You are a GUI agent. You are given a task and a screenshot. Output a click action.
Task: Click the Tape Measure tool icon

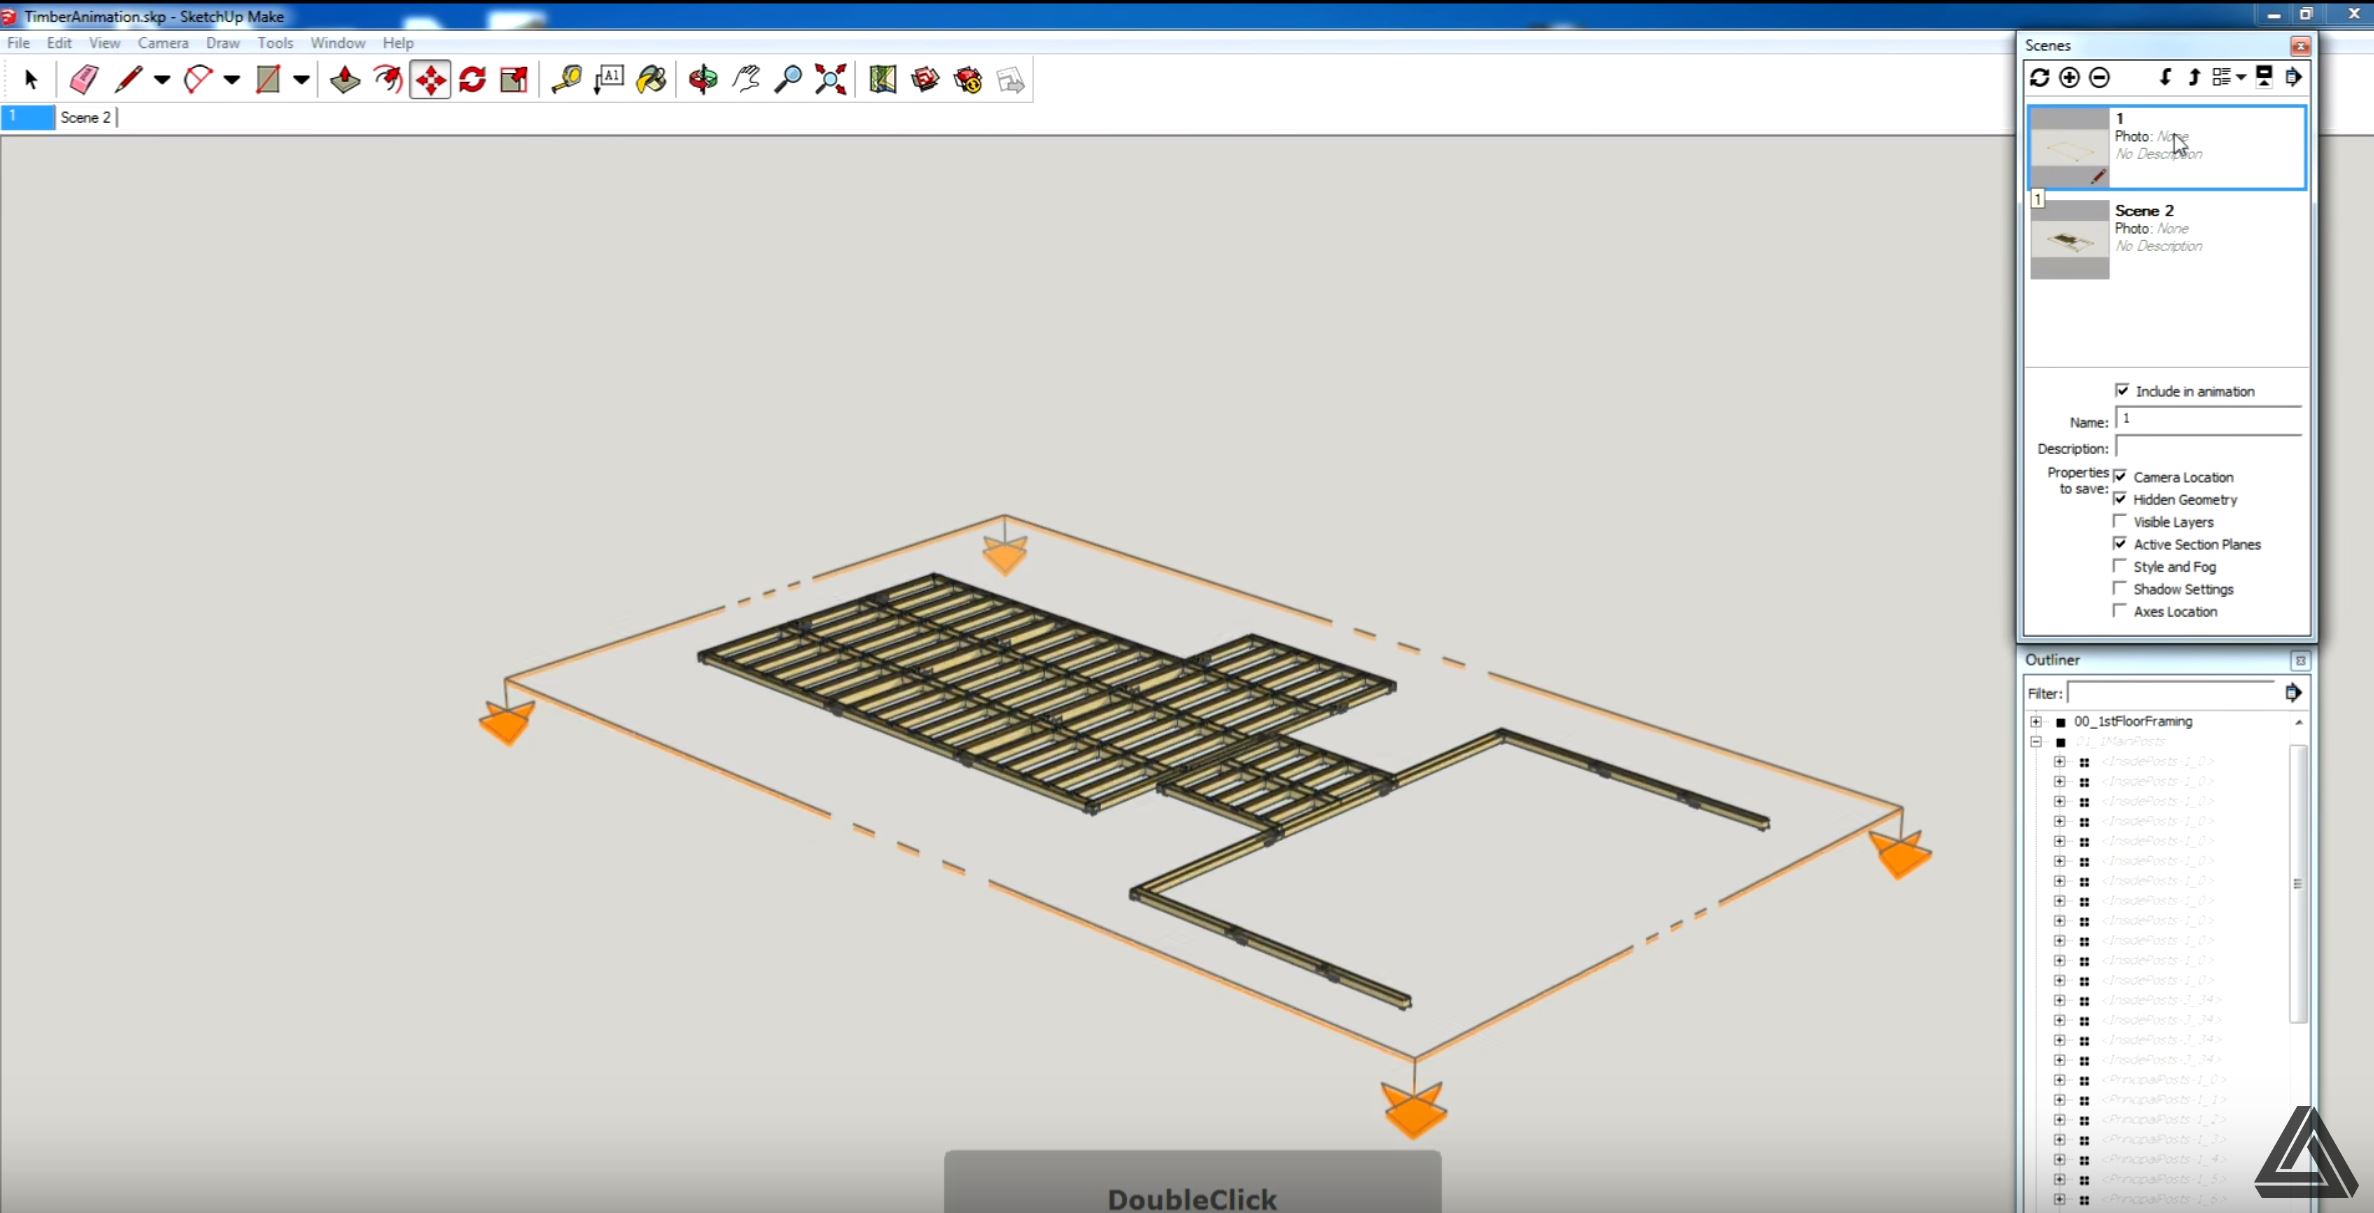[569, 79]
